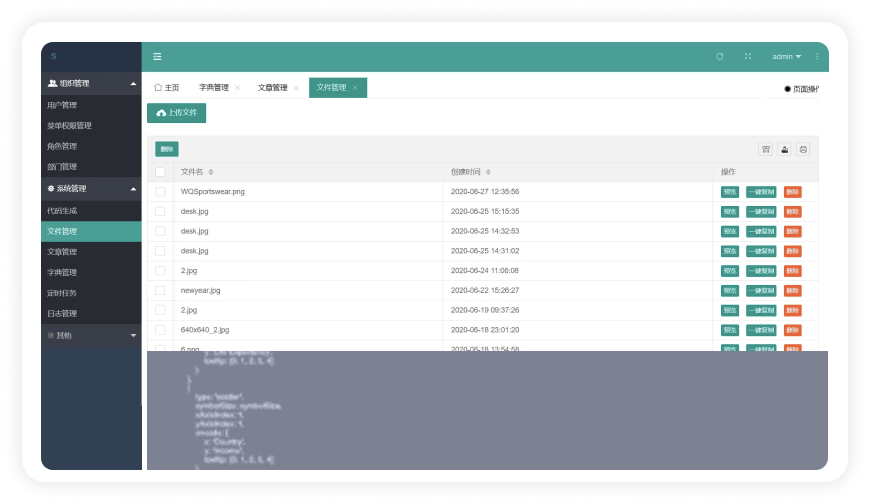The height and width of the screenshot is (504, 870).
Task: Tick the select-all checkbox in table header
Action: tap(160, 172)
